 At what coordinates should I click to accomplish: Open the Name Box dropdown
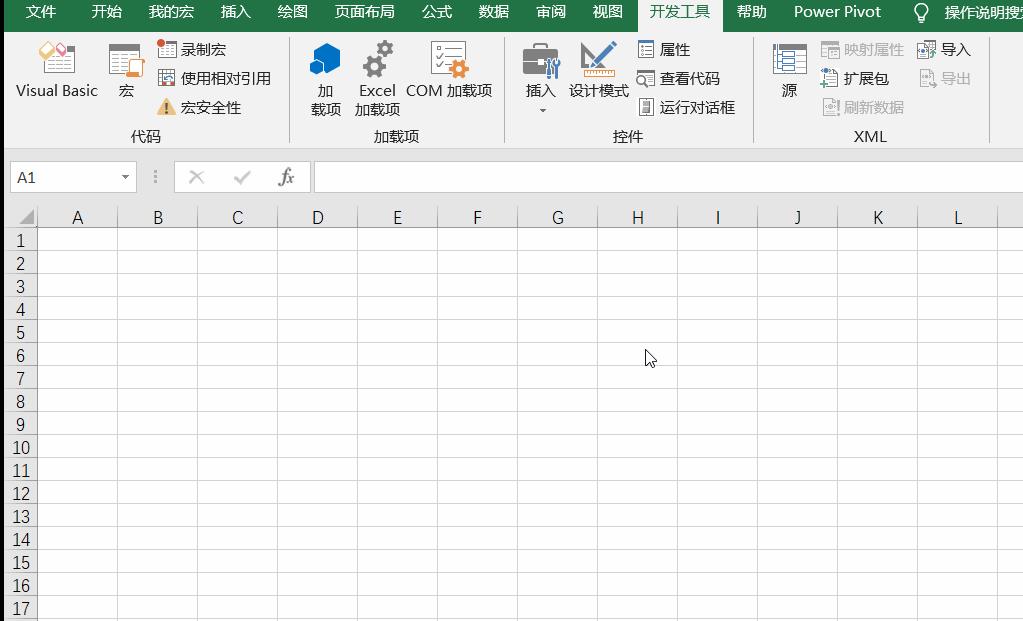coord(124,176)
